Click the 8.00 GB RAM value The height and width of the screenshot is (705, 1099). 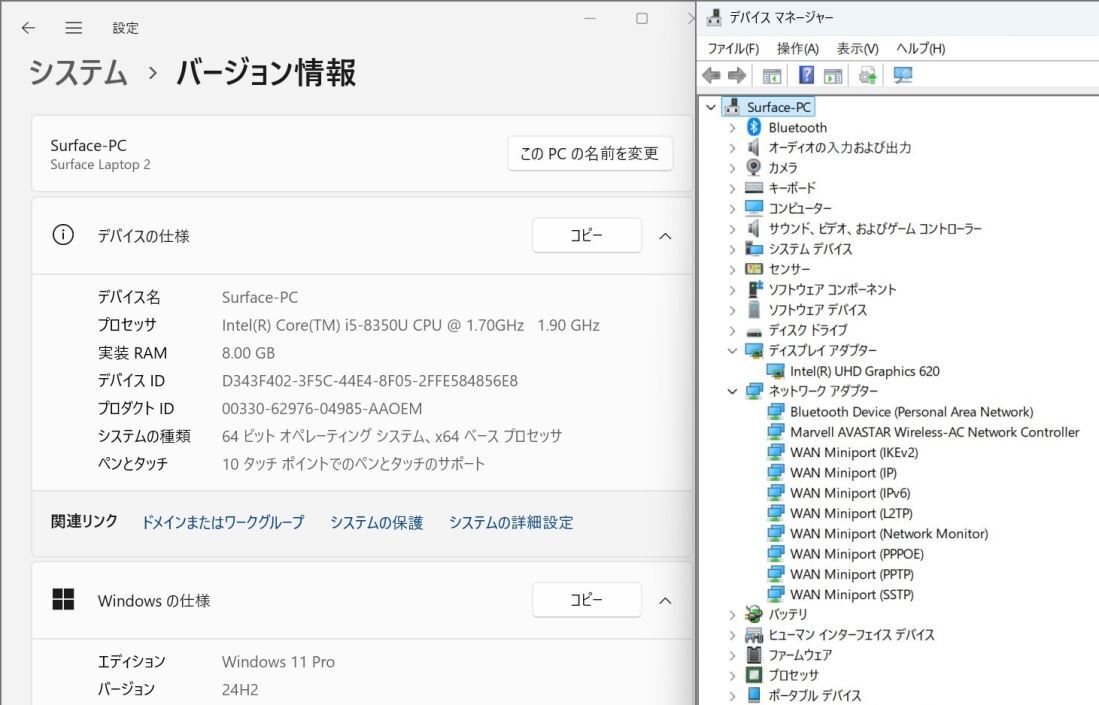coord(248,353)
